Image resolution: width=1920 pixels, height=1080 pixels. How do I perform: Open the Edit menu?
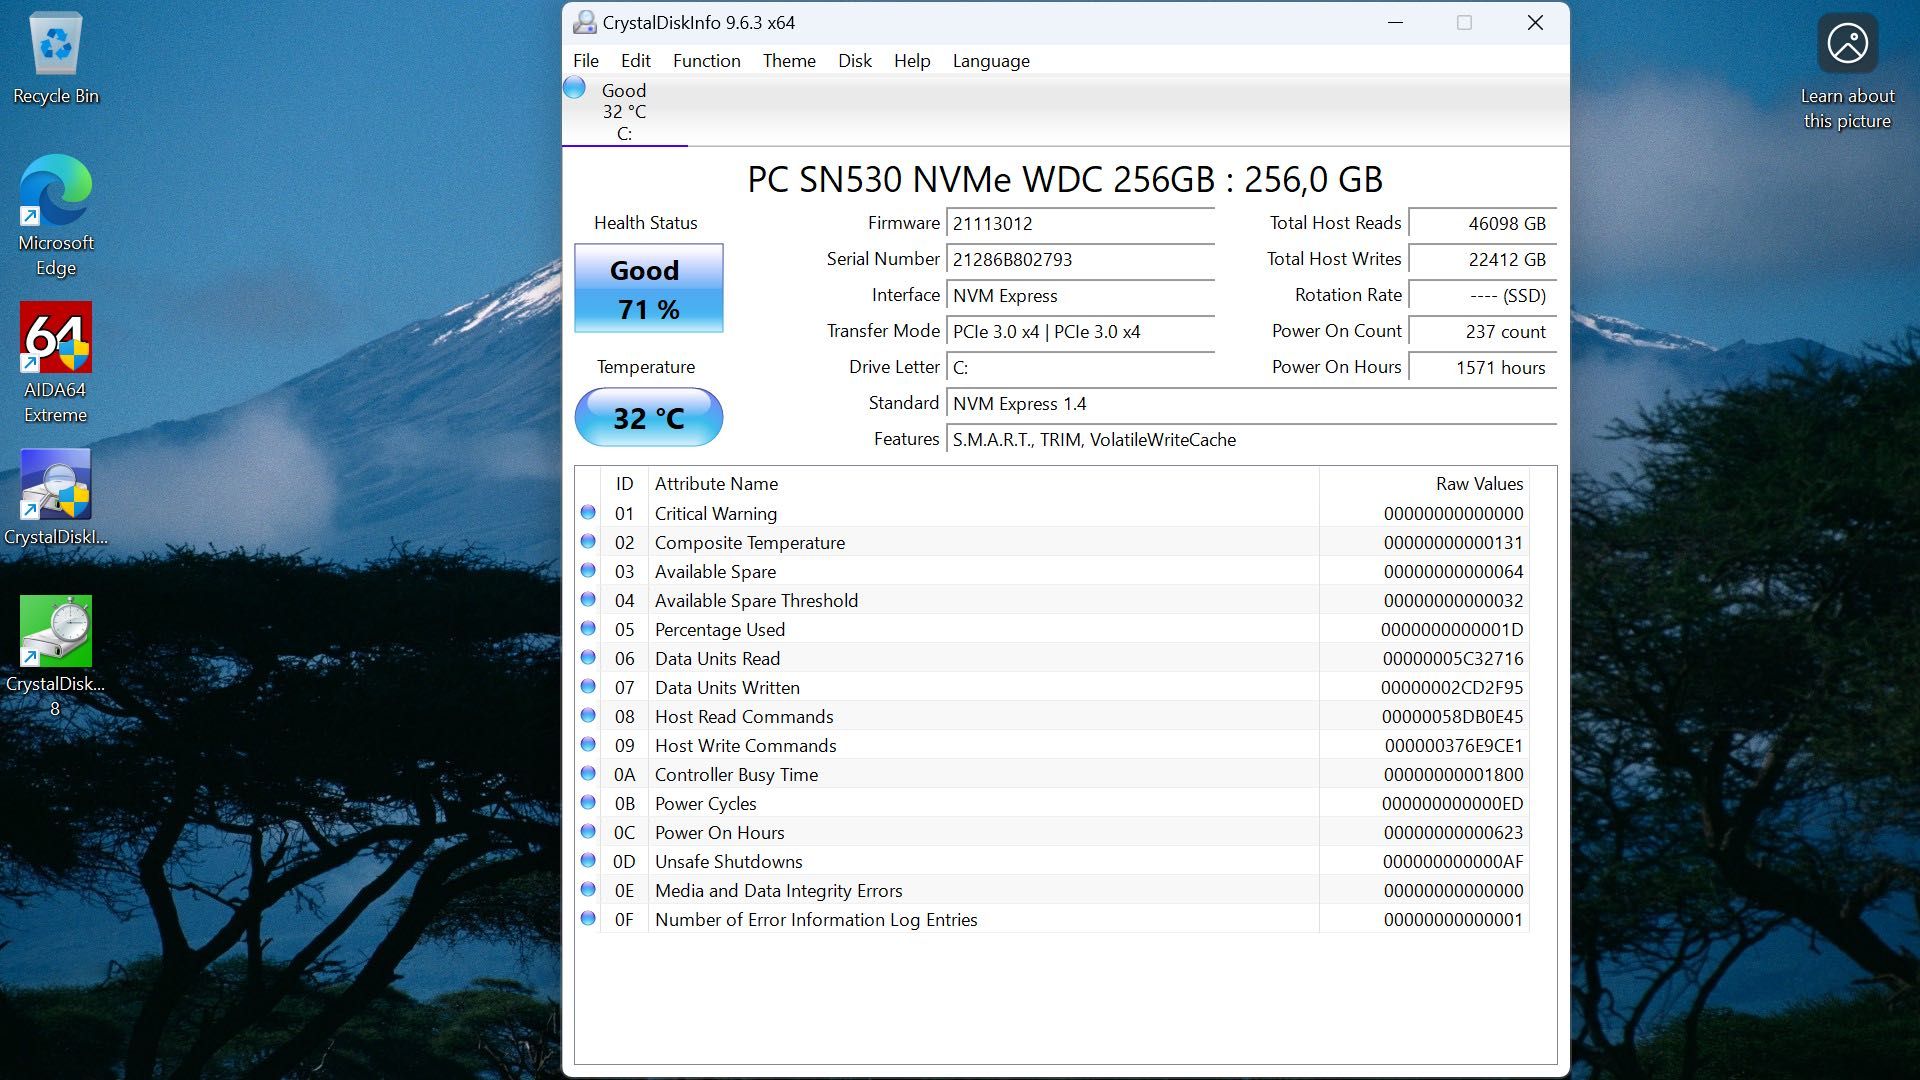[635, 61]
